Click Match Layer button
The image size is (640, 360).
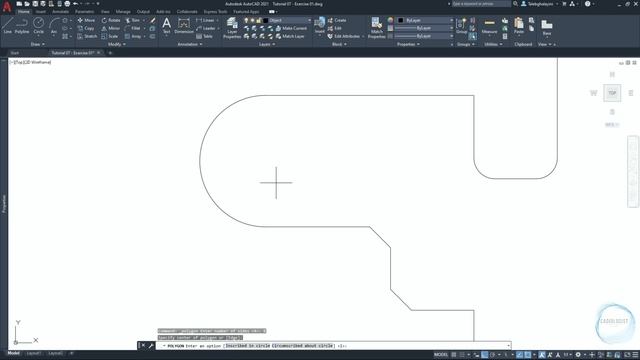(x=290, y=36)
